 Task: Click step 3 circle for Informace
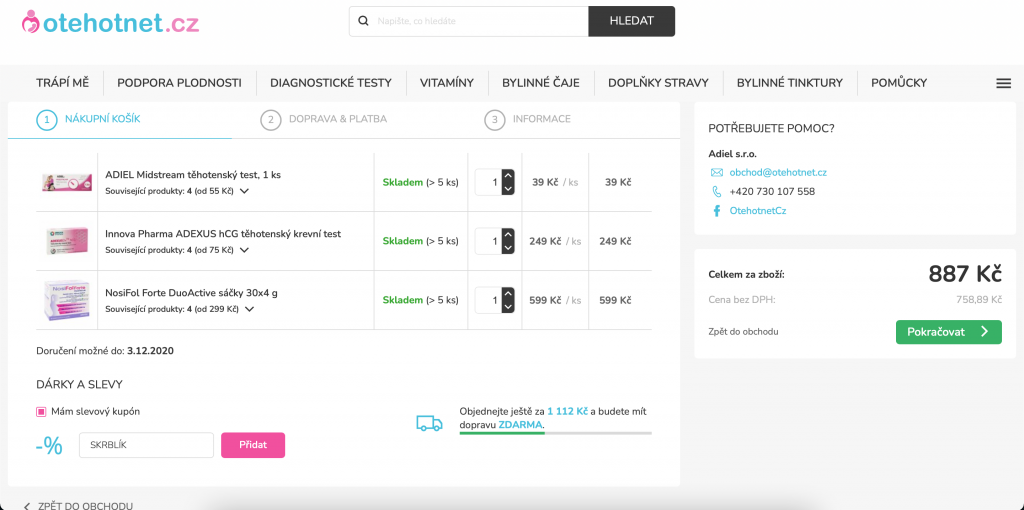click(x=494, y=120)
